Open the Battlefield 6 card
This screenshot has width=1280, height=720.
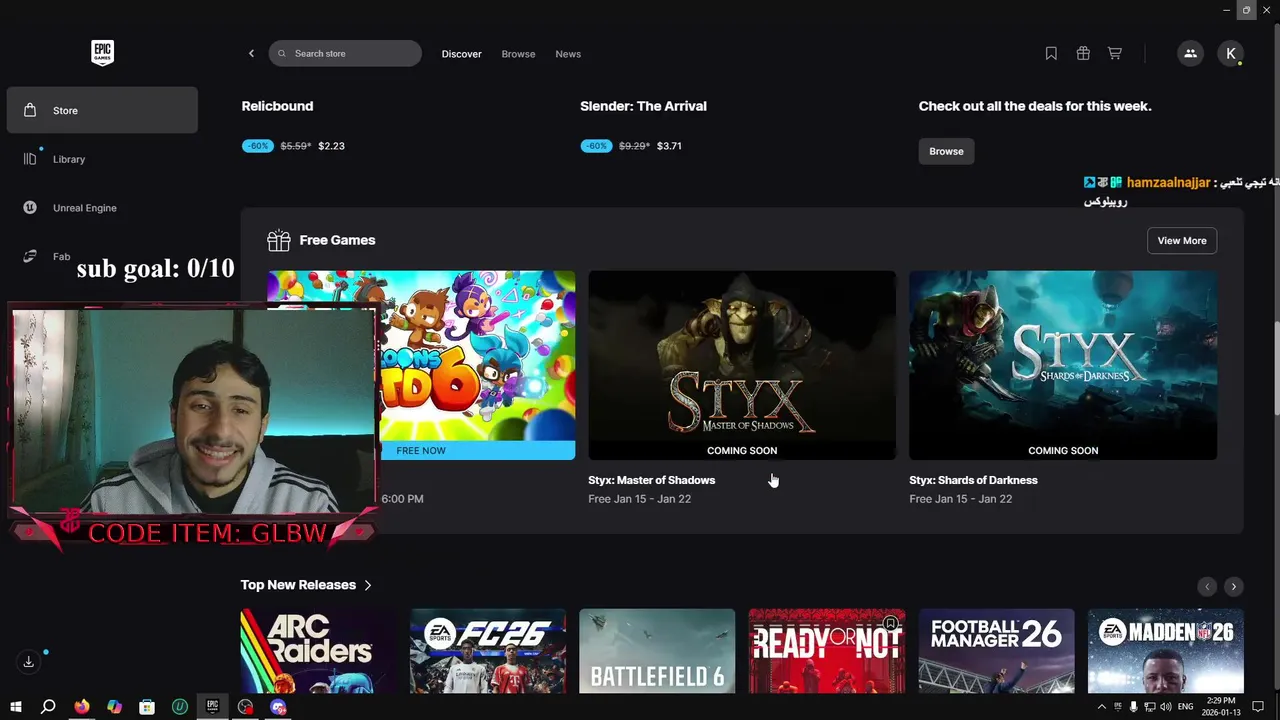tap(657, 651)
